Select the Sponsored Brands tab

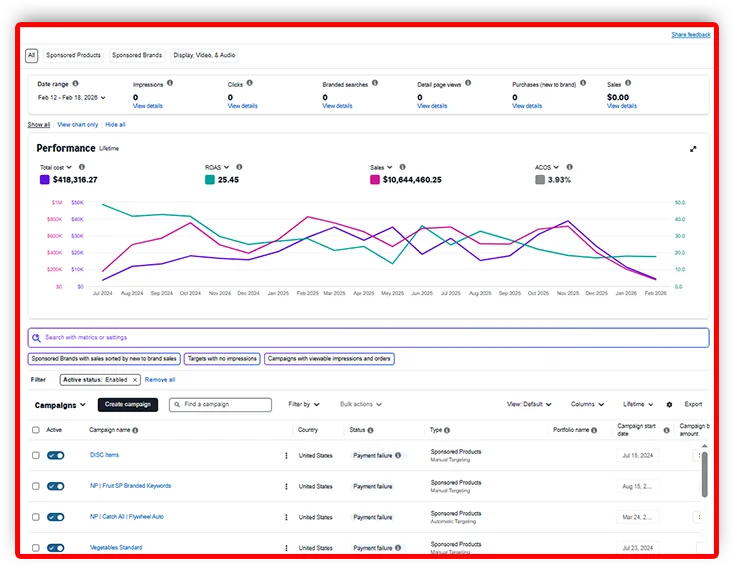pos(137,55)
